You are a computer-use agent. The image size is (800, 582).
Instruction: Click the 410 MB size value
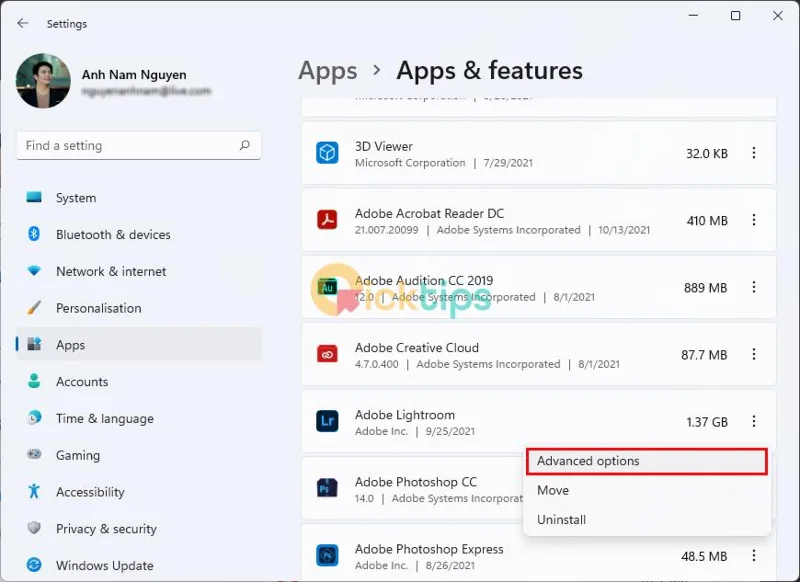[707, 221]
